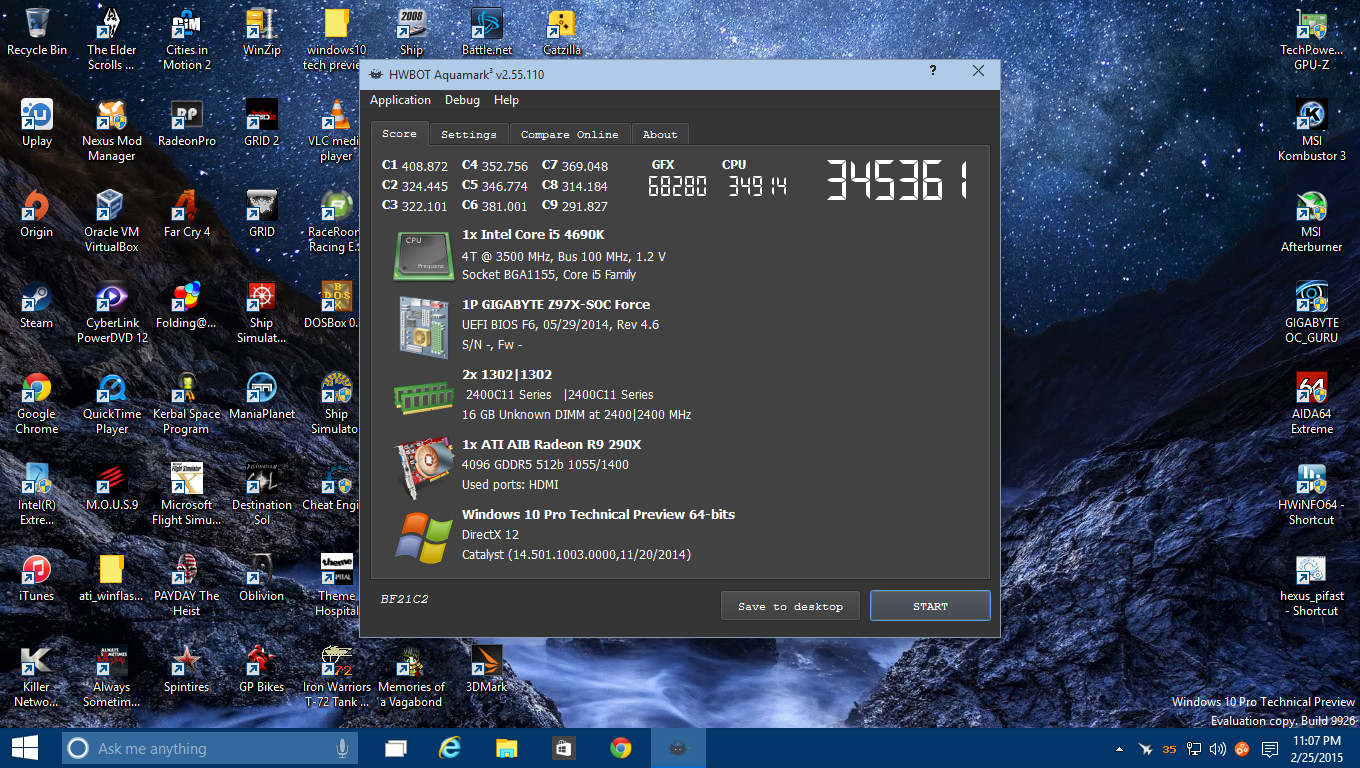Open CyberLink PowerDVD 12 shortcut
Image resolution: width=1360 pixels, height=768 pixels.
click(x=111, y=312)
